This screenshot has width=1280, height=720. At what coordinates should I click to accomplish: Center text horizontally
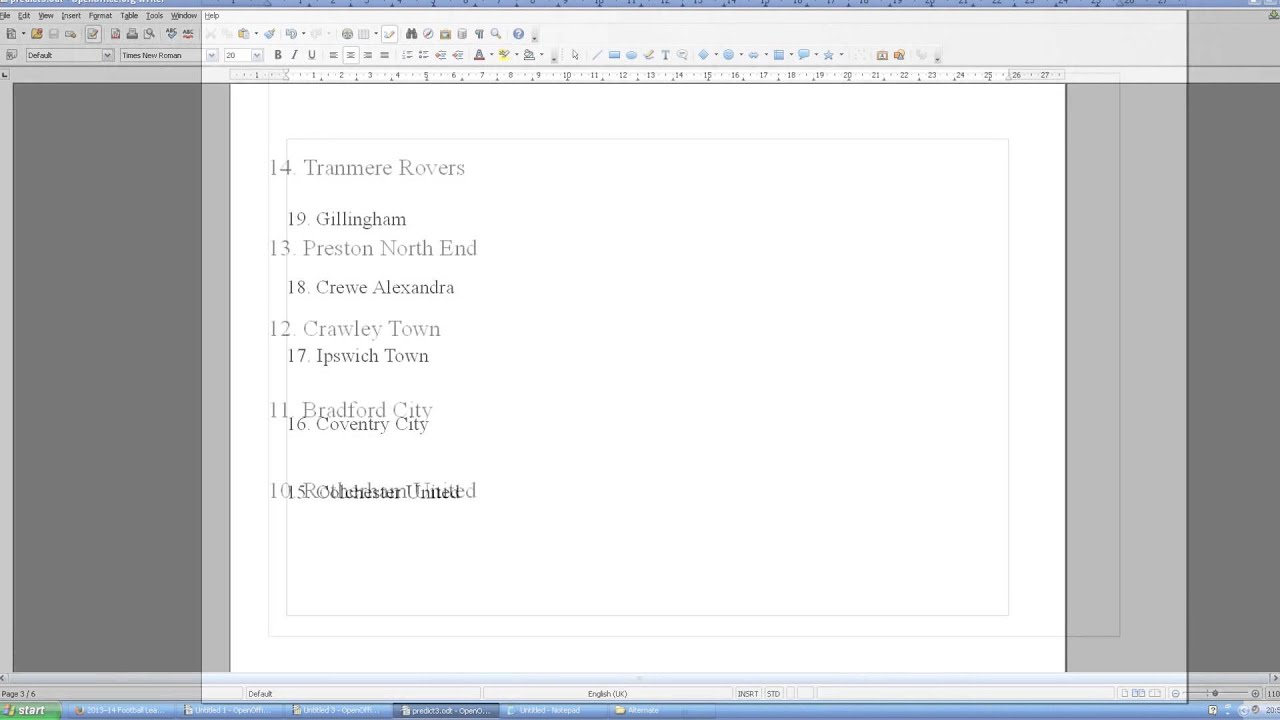[x=350, y=55]
